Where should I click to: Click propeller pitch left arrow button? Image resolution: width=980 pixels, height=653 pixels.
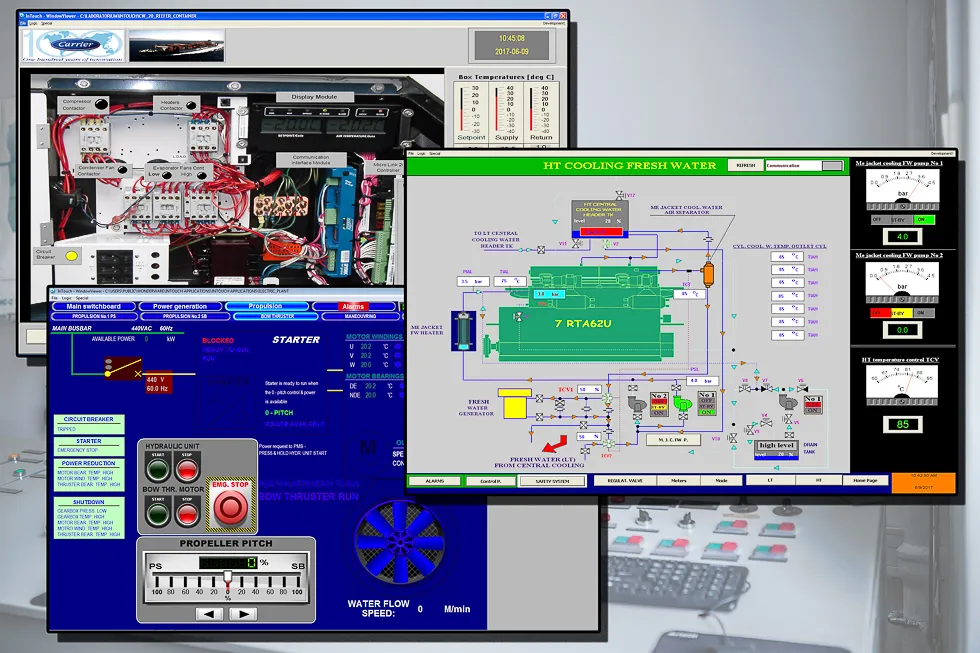[209, 614]
